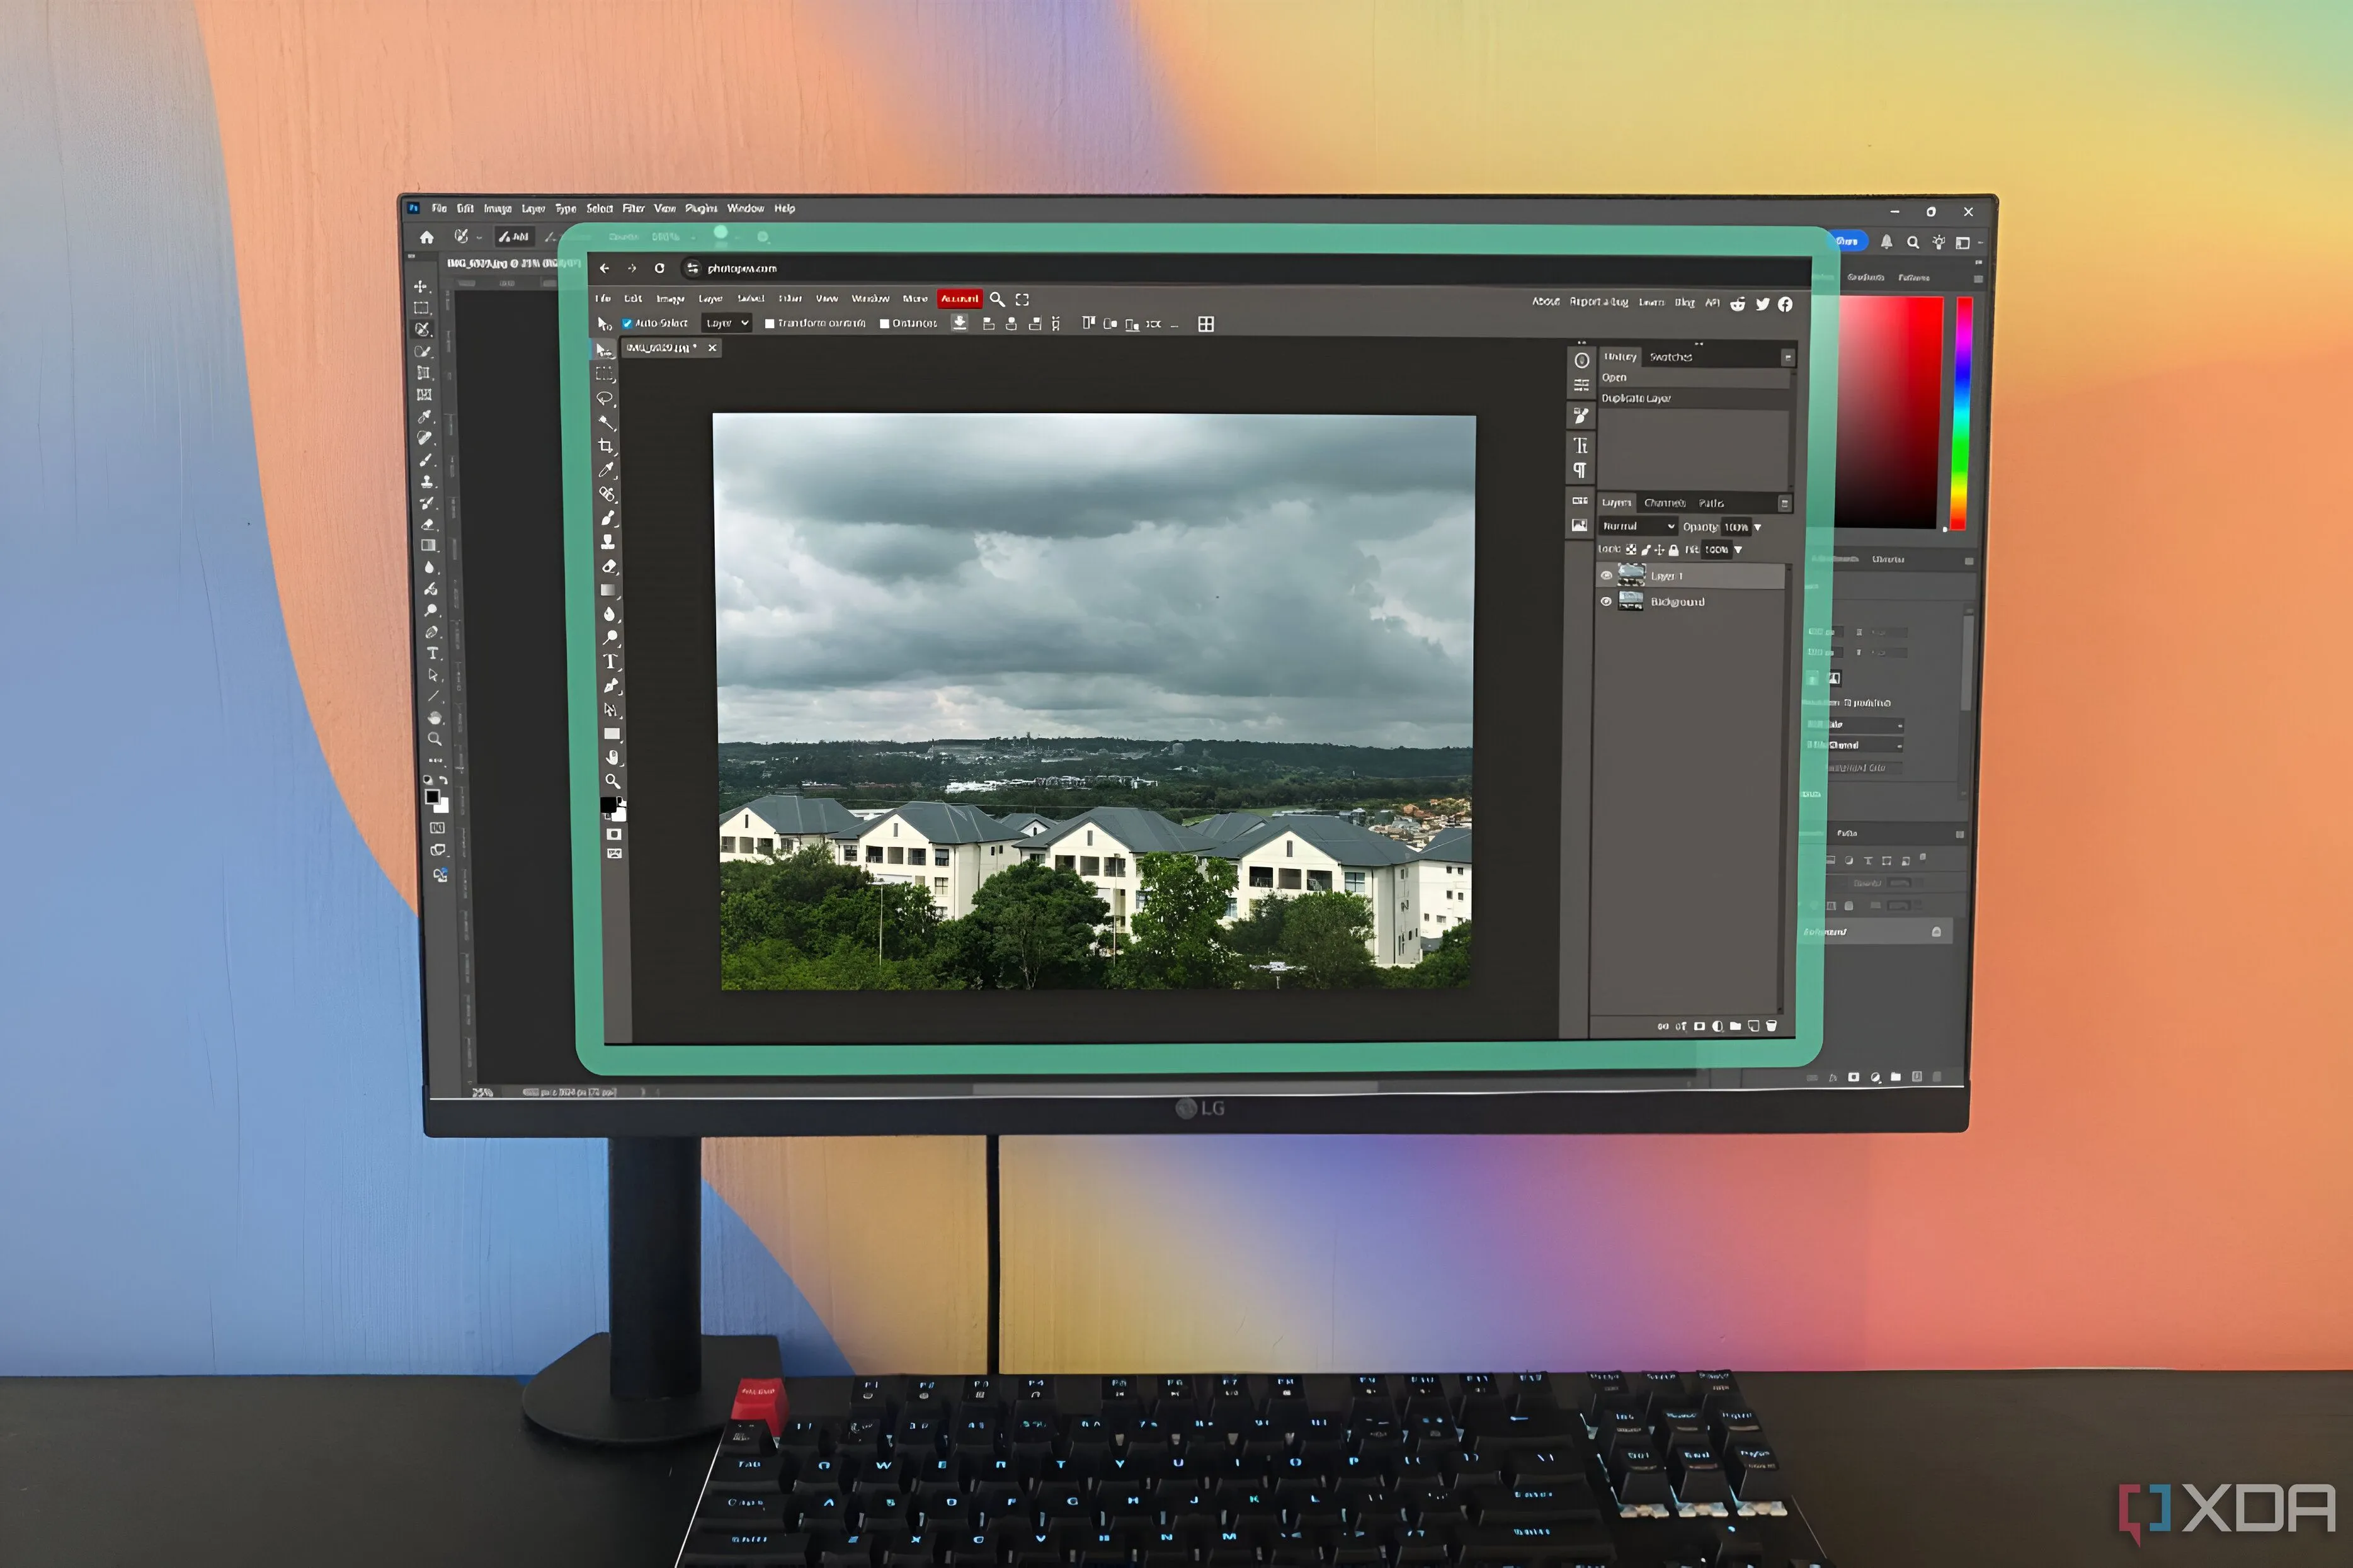Enable the Transform controls checkbox
The image size is (2353, 1568).
769,323
